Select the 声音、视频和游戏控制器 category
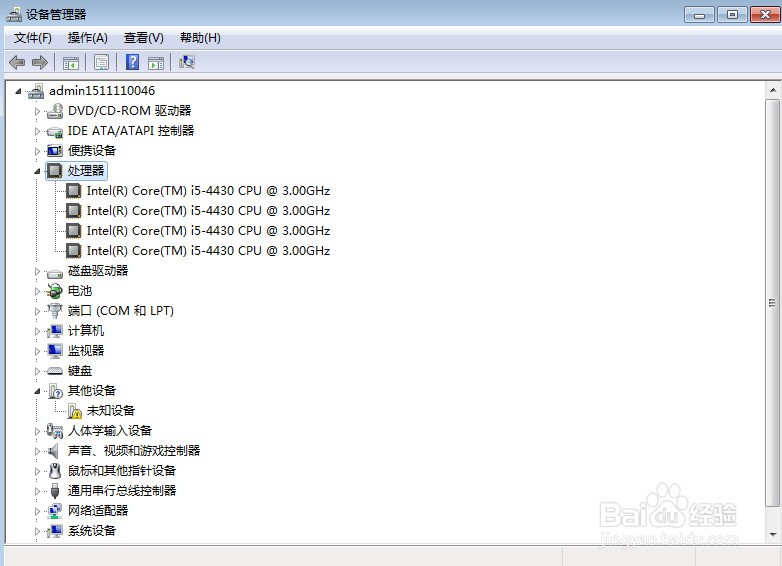The width and height of the screenshot is (782, 566). pyautogui.click(x=134, y=451)
